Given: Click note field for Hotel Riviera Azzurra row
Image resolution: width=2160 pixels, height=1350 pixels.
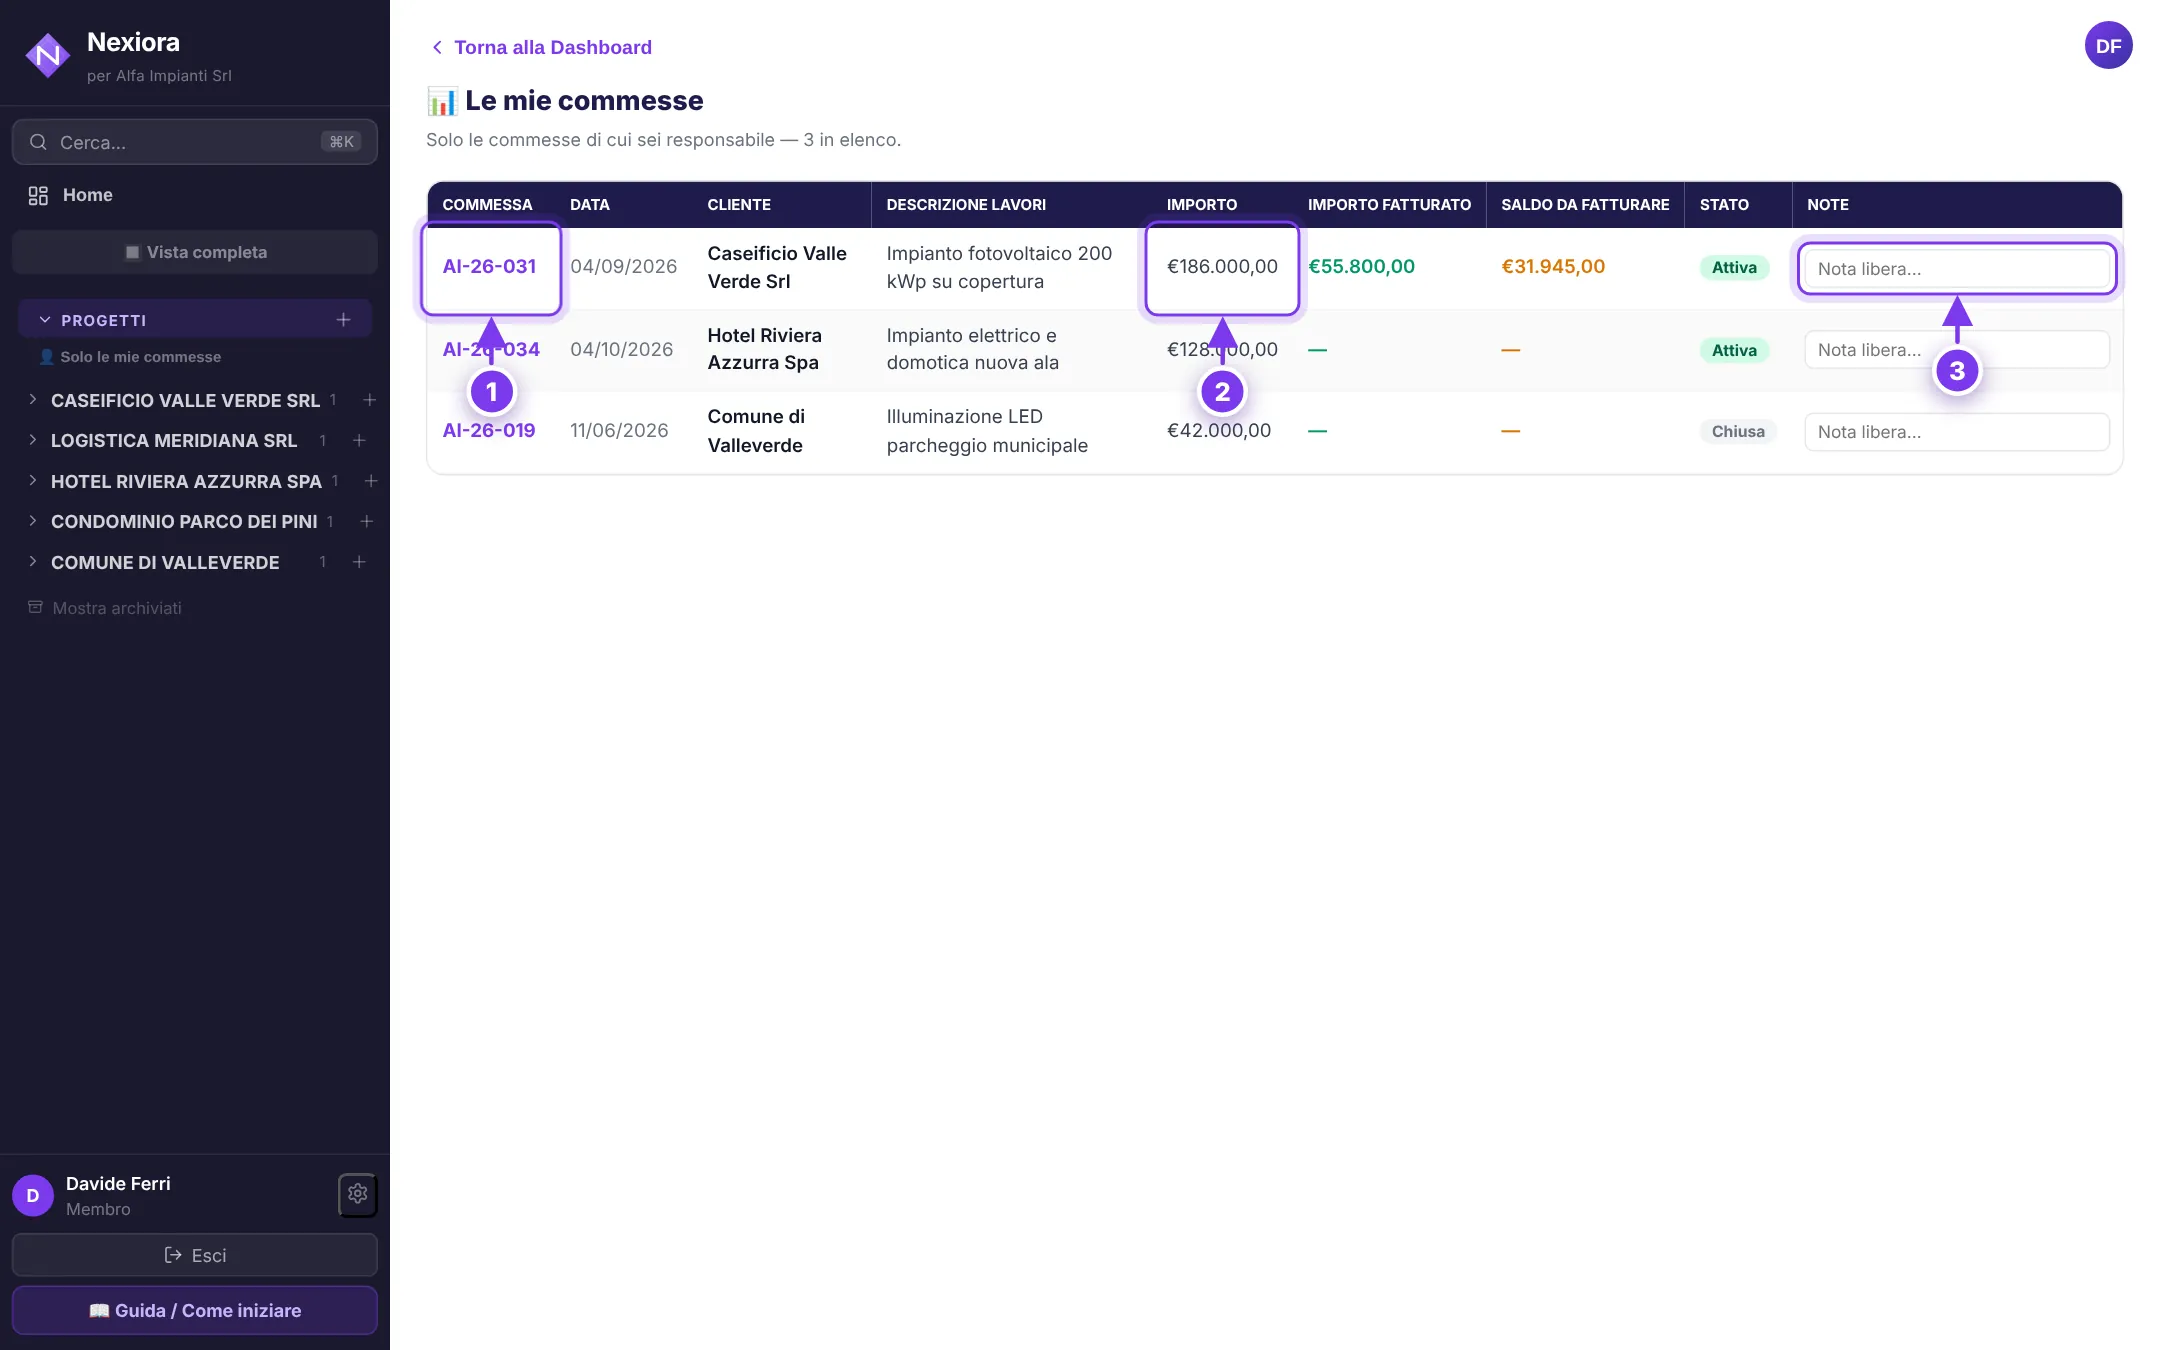Looking at the screenshot, I should pyautogui.click(x=1957, y=350).
